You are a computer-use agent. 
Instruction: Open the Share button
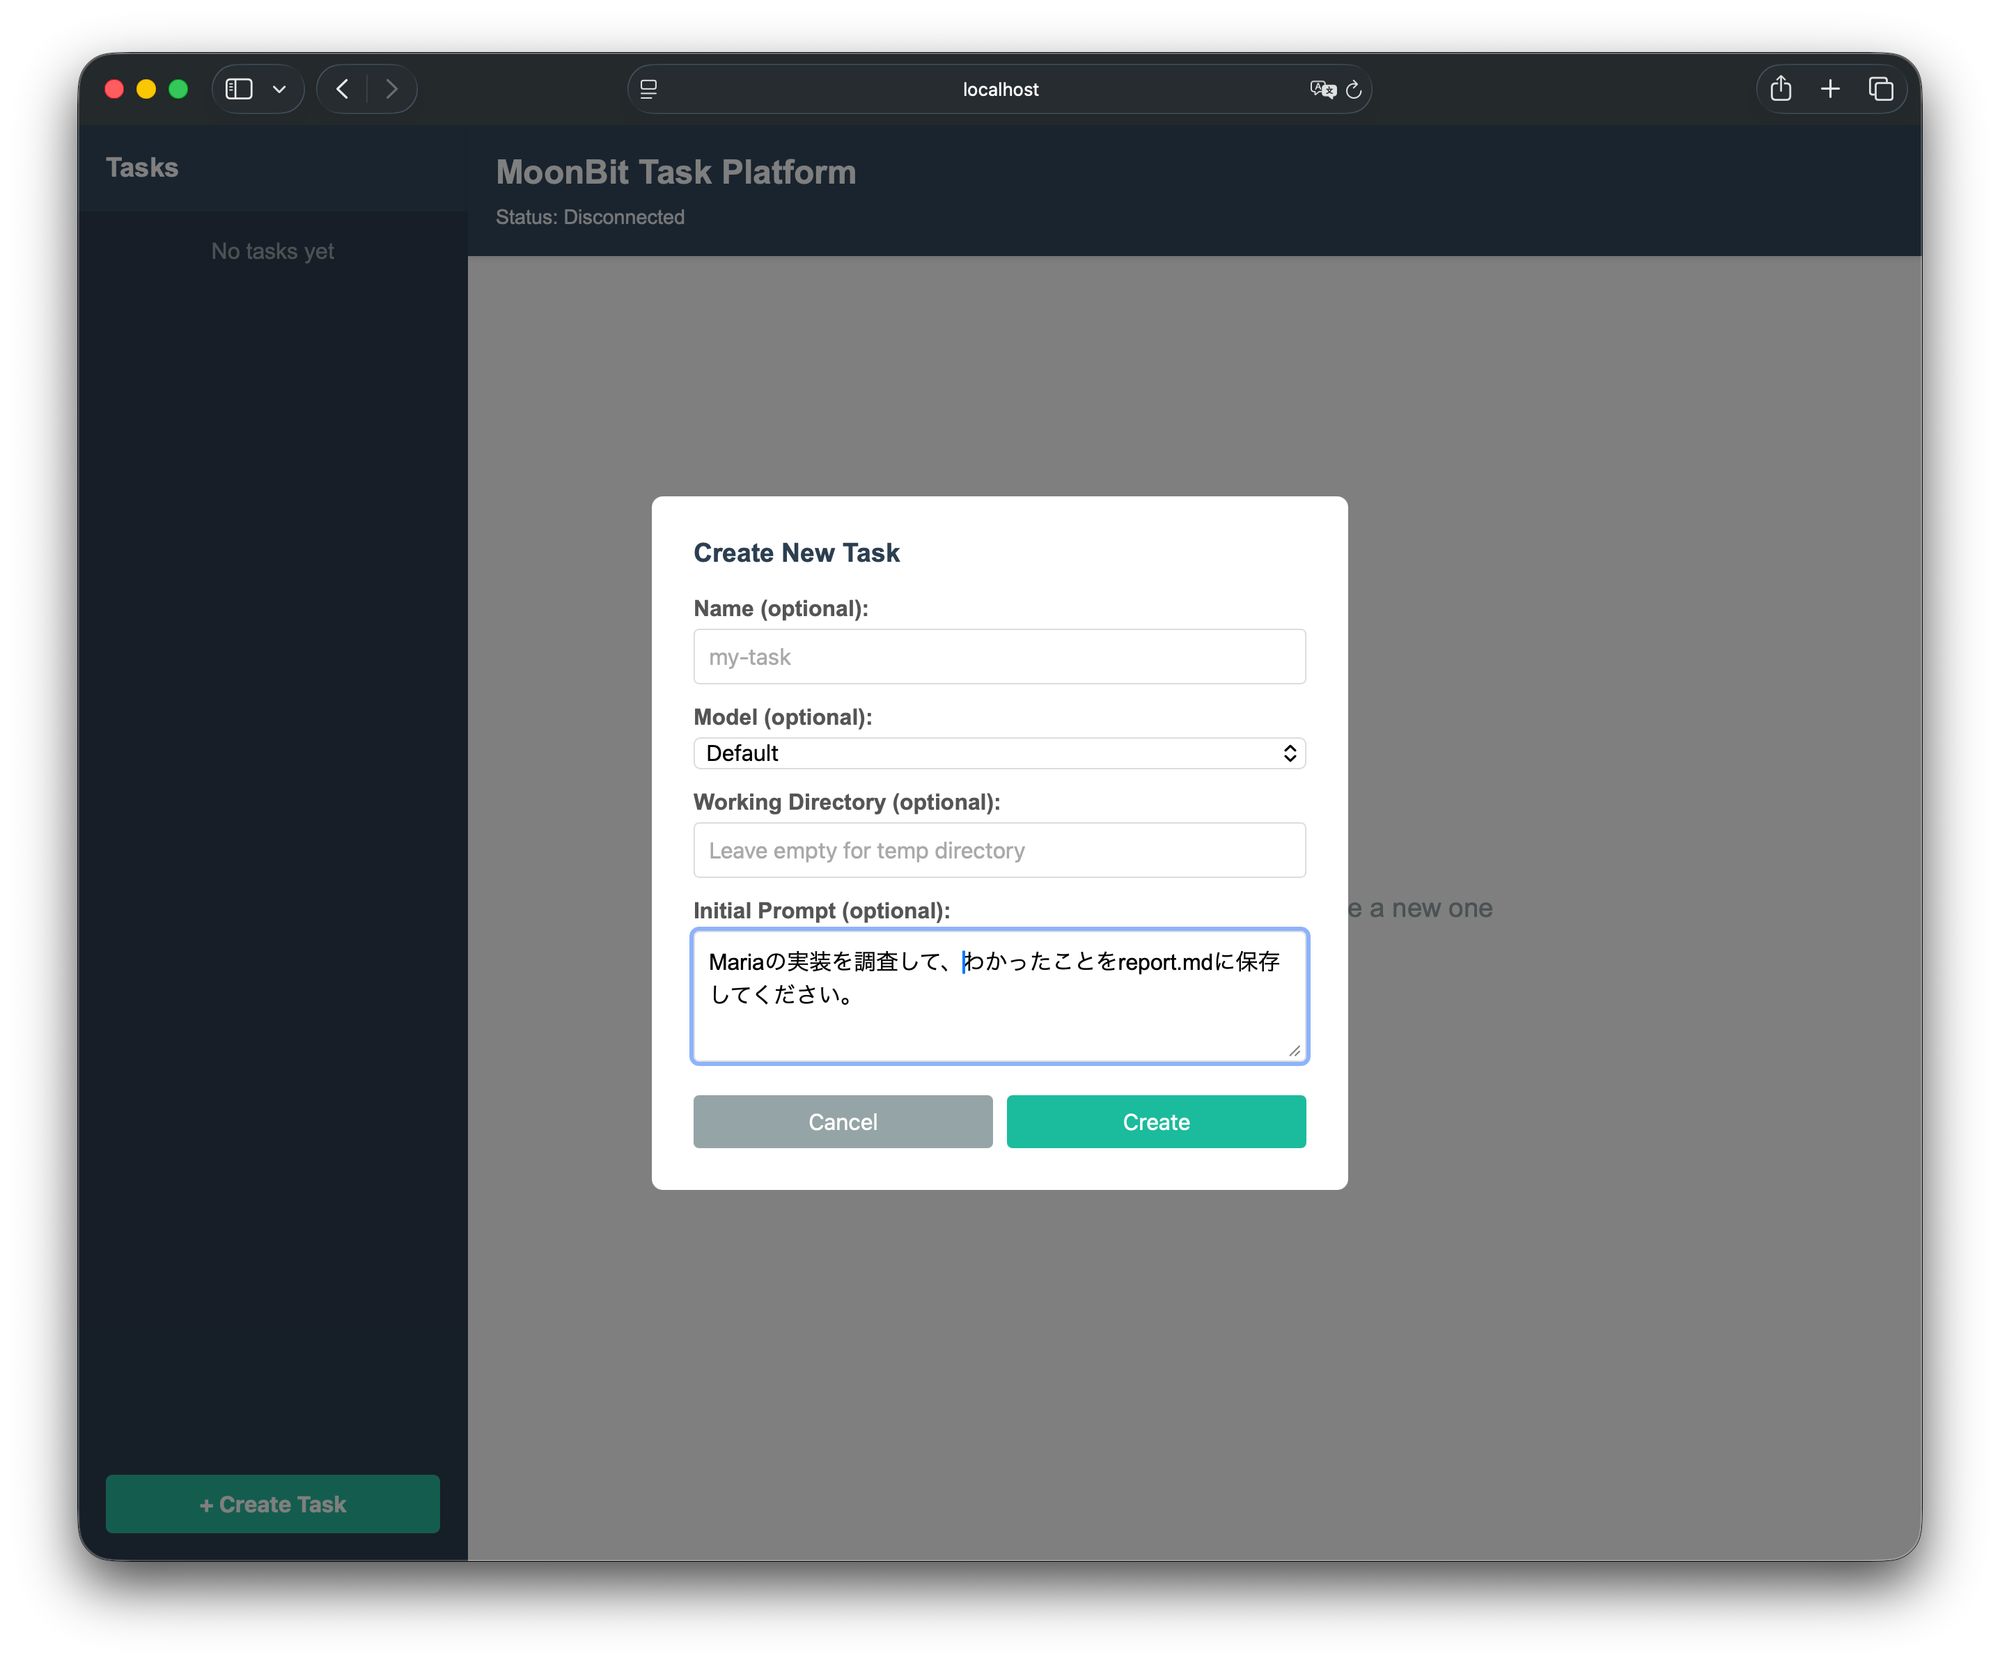click(x=1781, y=89)
